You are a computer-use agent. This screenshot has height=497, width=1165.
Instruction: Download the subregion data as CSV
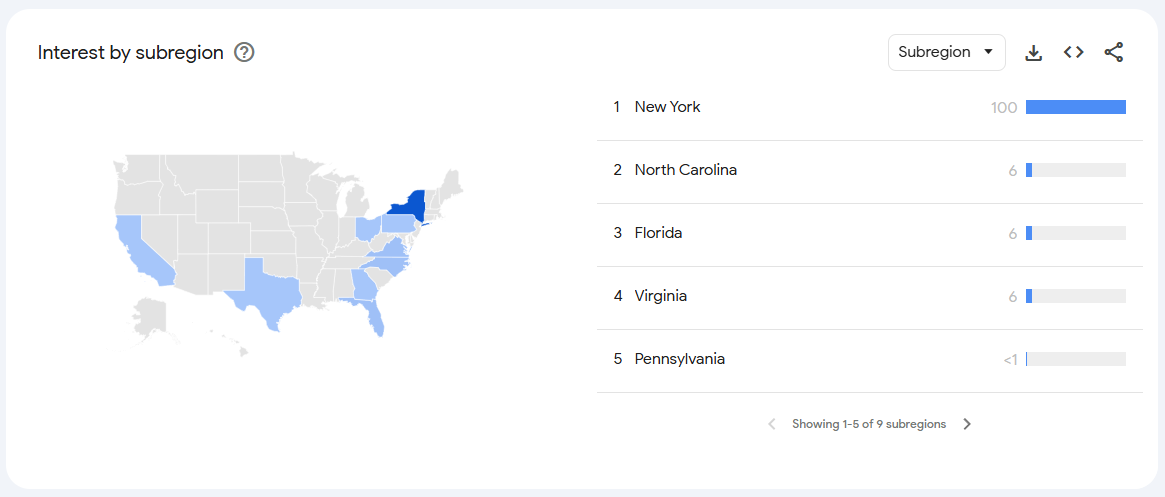[x=1033, y=53]
